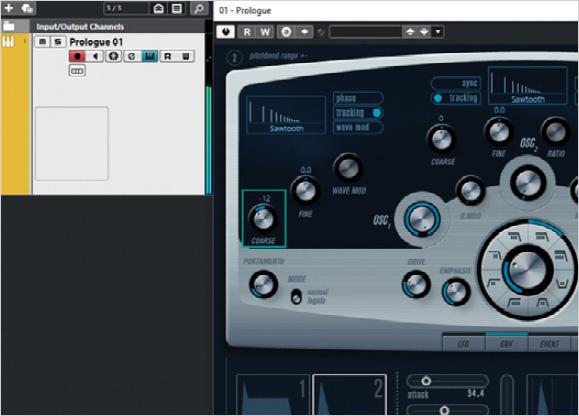The image size is (579, 416).
Task: Click the OSC 1 level knob
Action: [x=422, y=219]
